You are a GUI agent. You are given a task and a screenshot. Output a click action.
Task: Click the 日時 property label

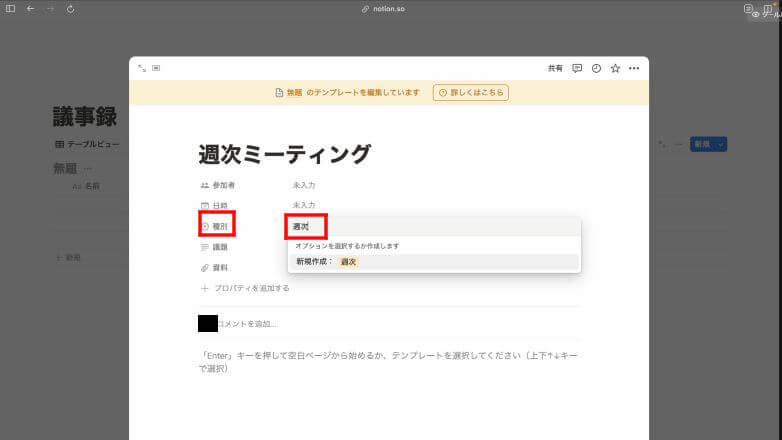click(x=214, y=206)
